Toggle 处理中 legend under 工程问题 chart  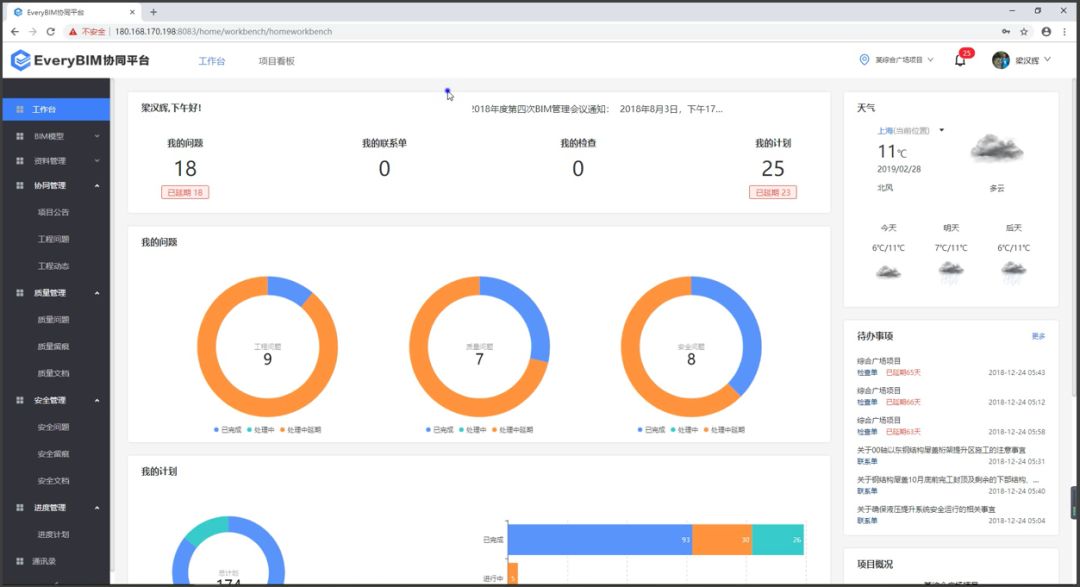260,430
